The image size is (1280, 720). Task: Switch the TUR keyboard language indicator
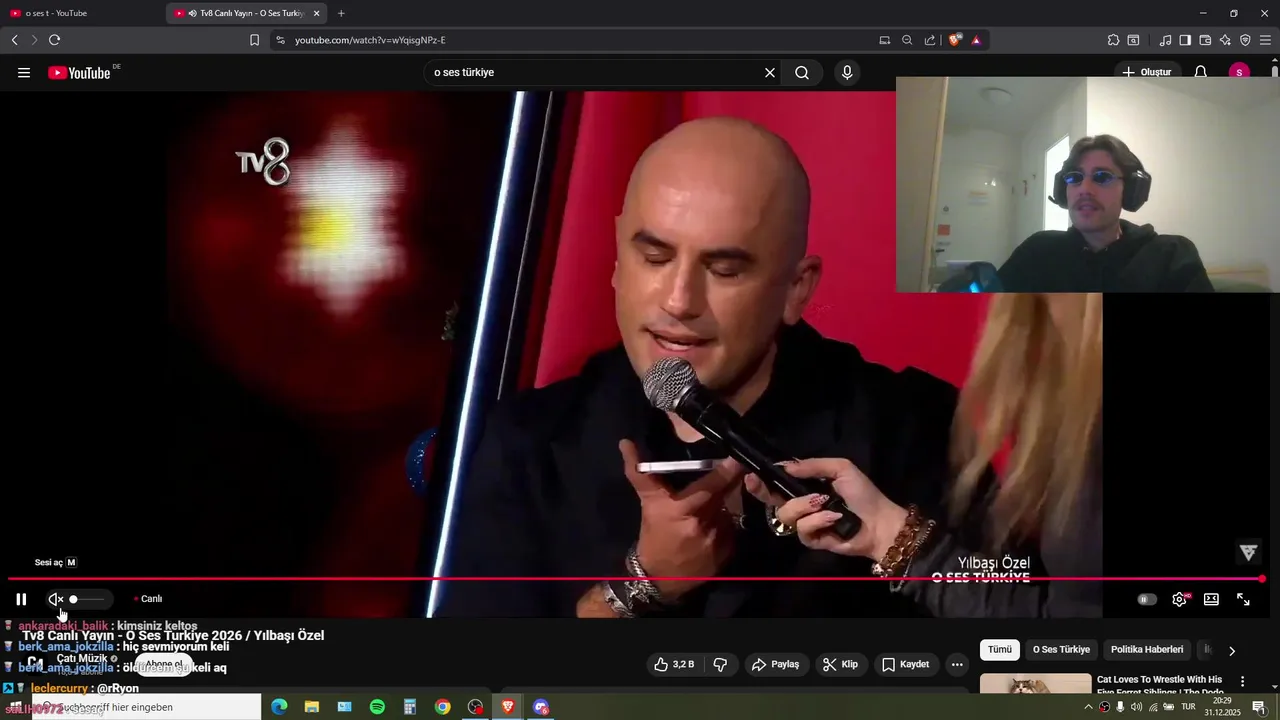(1189, 707)
